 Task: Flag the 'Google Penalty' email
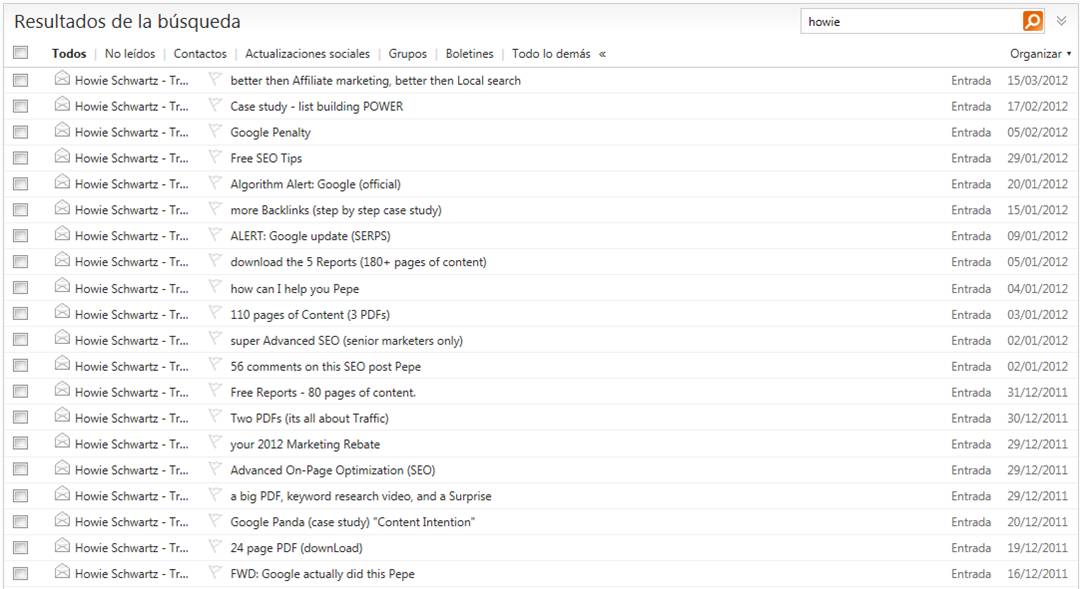215,130
